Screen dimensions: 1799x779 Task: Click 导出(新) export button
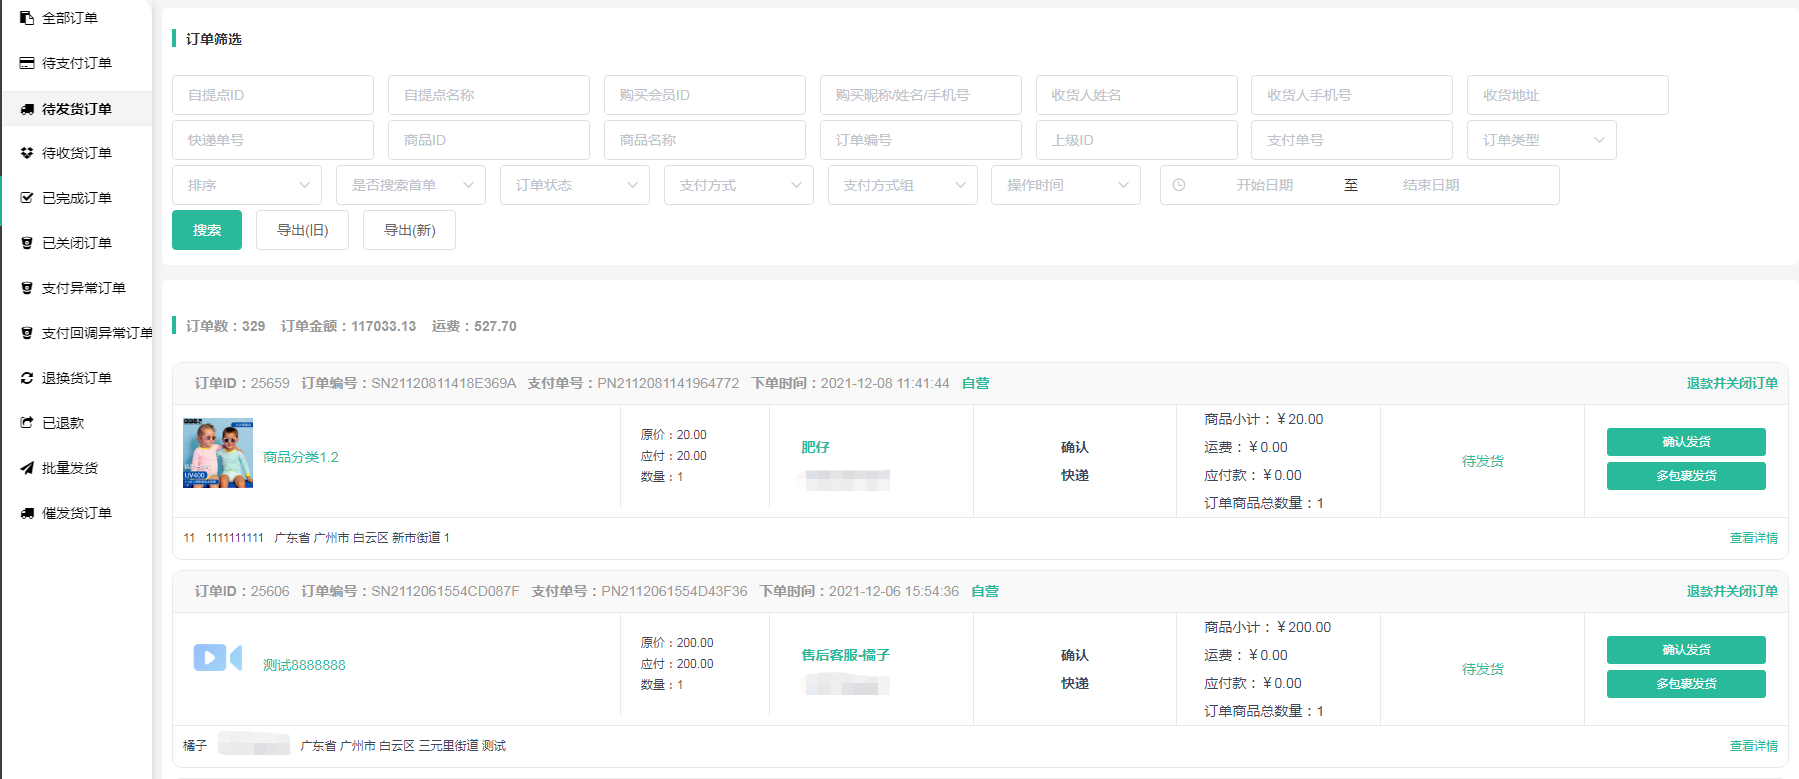[409, 230]
